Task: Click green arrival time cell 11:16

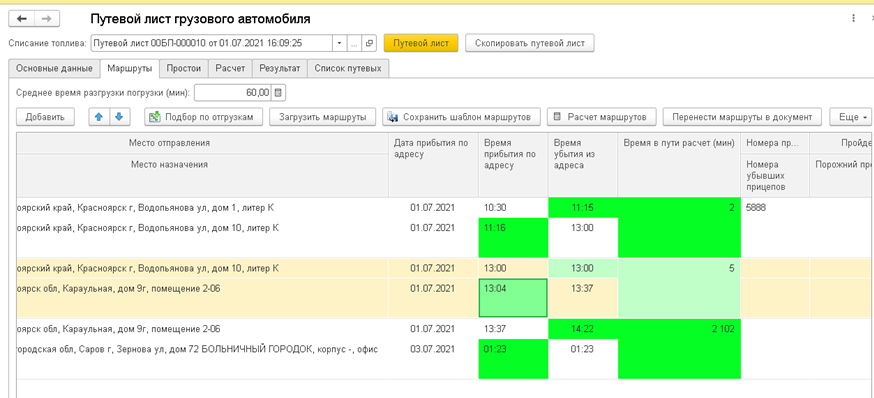Action: [513, 237]
